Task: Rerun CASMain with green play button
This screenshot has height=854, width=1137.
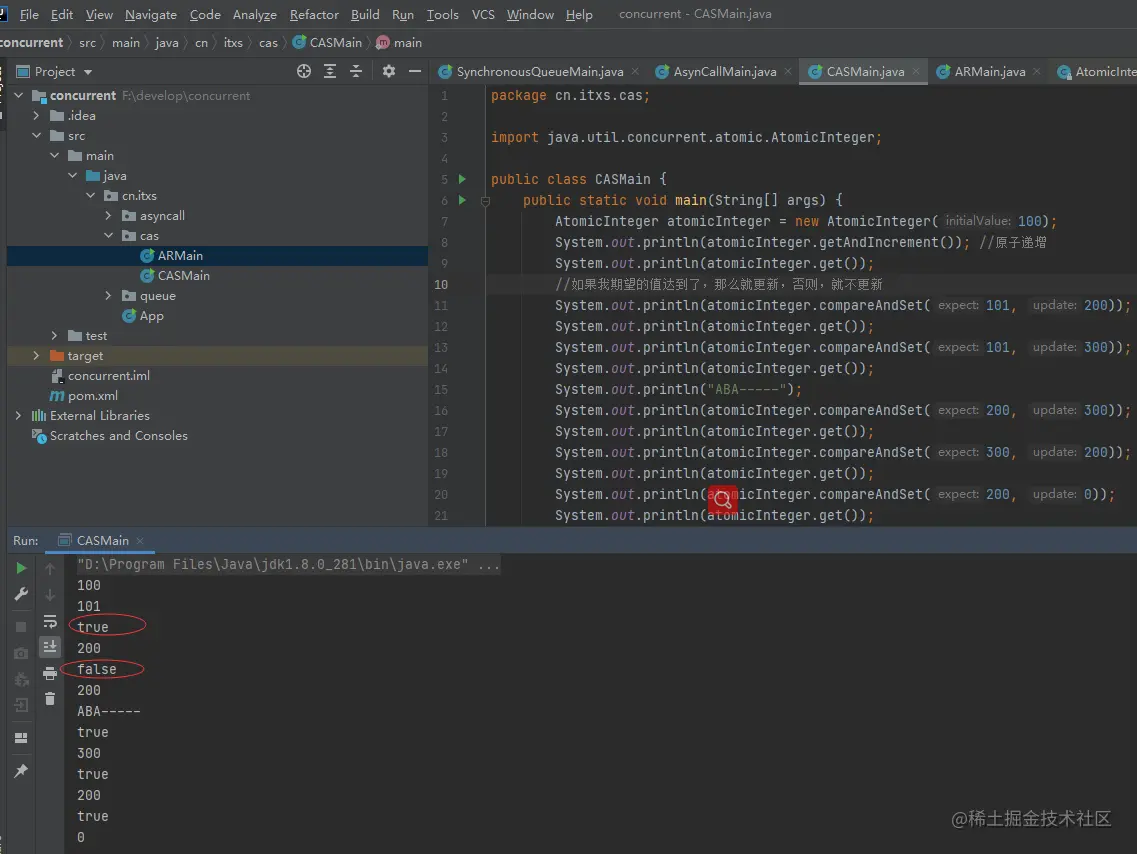Action: click(x=21, y=568)
